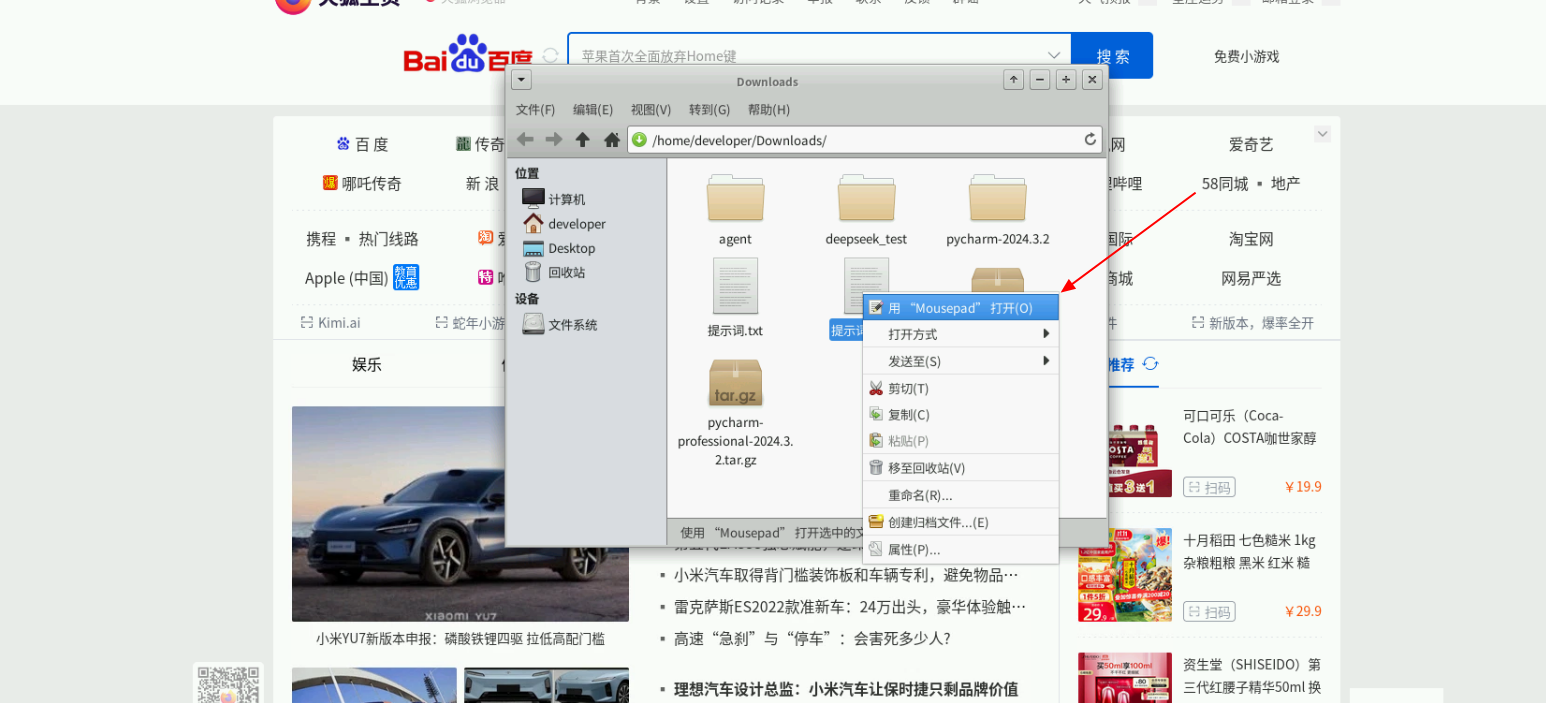Select 重命名(R)... menu entry
Screen dimensions: 1546x703
(960, 495)
